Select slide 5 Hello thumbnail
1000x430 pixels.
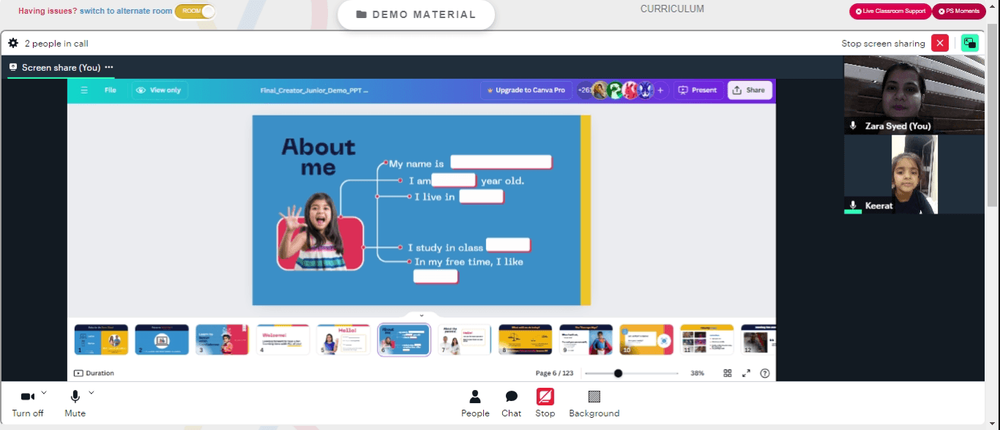coord(343,339)
